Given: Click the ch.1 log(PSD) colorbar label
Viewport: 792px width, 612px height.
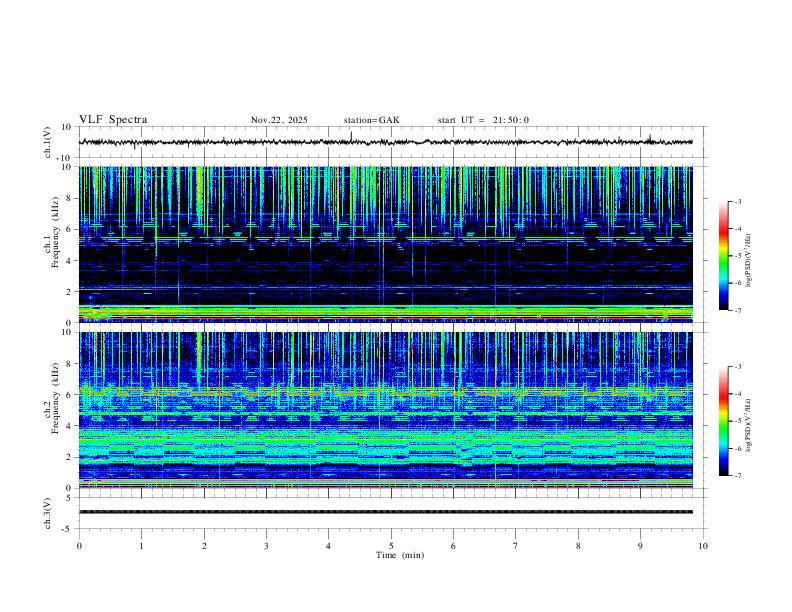Looking at the screenshot, I should (x=748, y=260).
